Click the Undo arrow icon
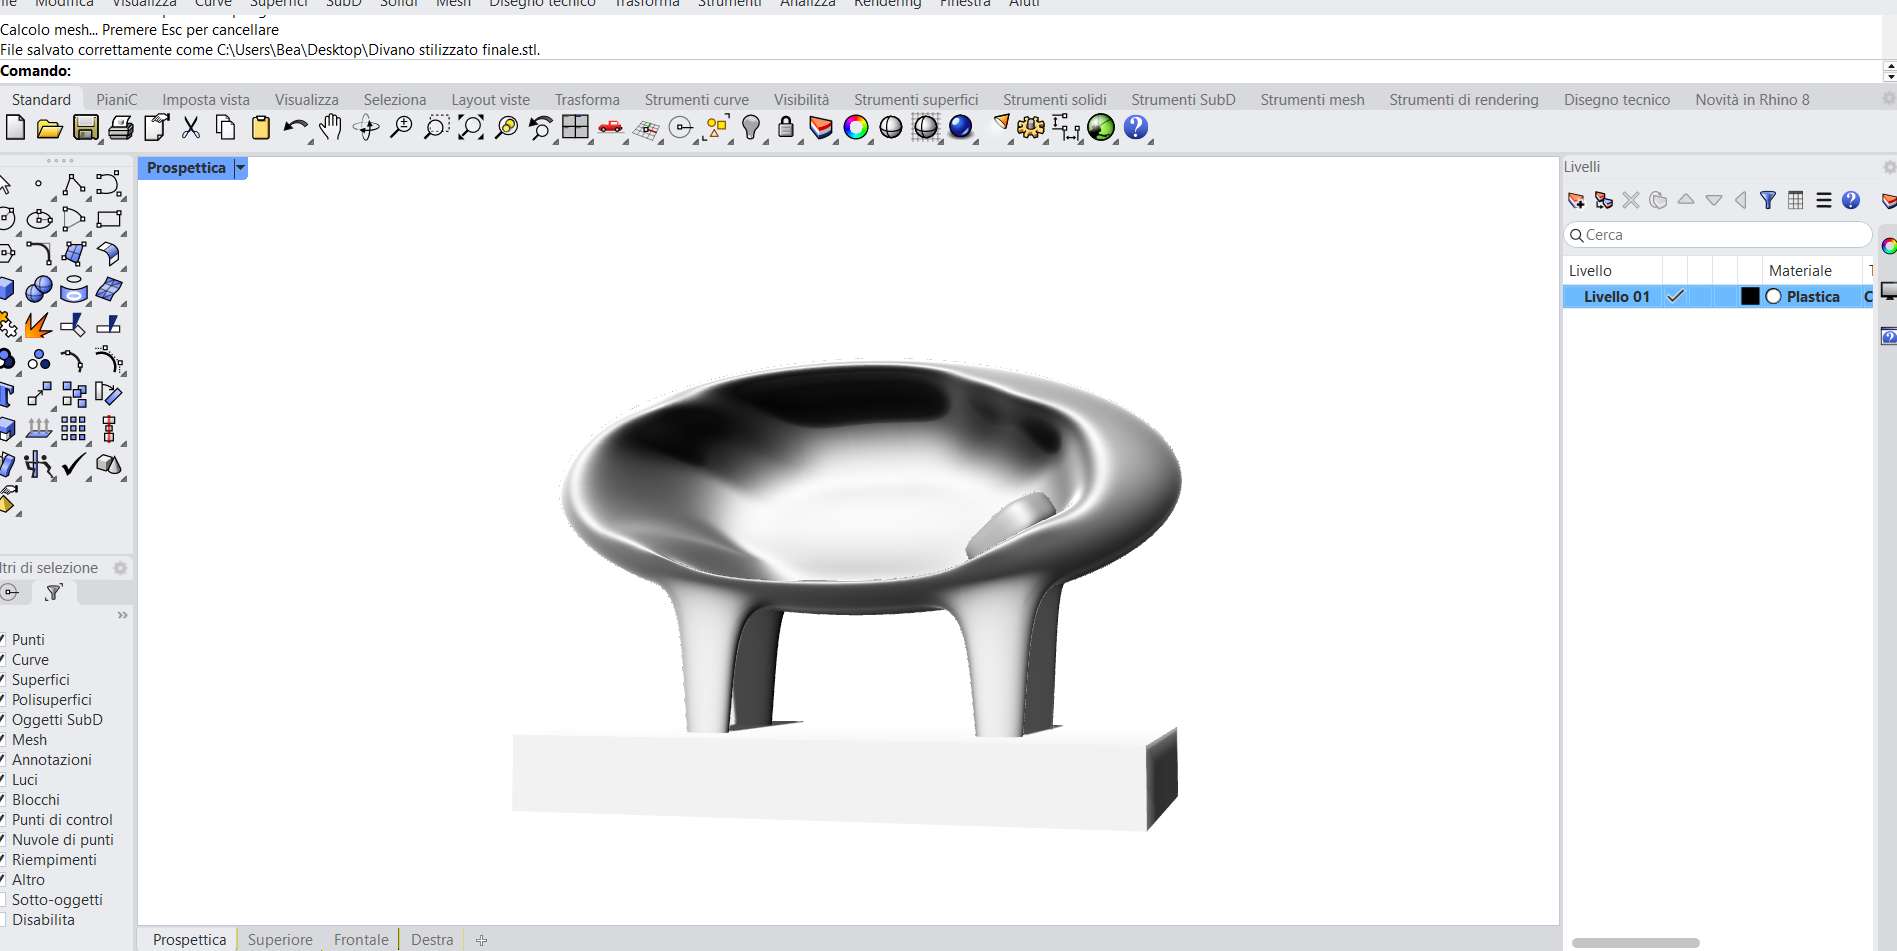This screenshot has width=1897, height=951. click(295, 128)
